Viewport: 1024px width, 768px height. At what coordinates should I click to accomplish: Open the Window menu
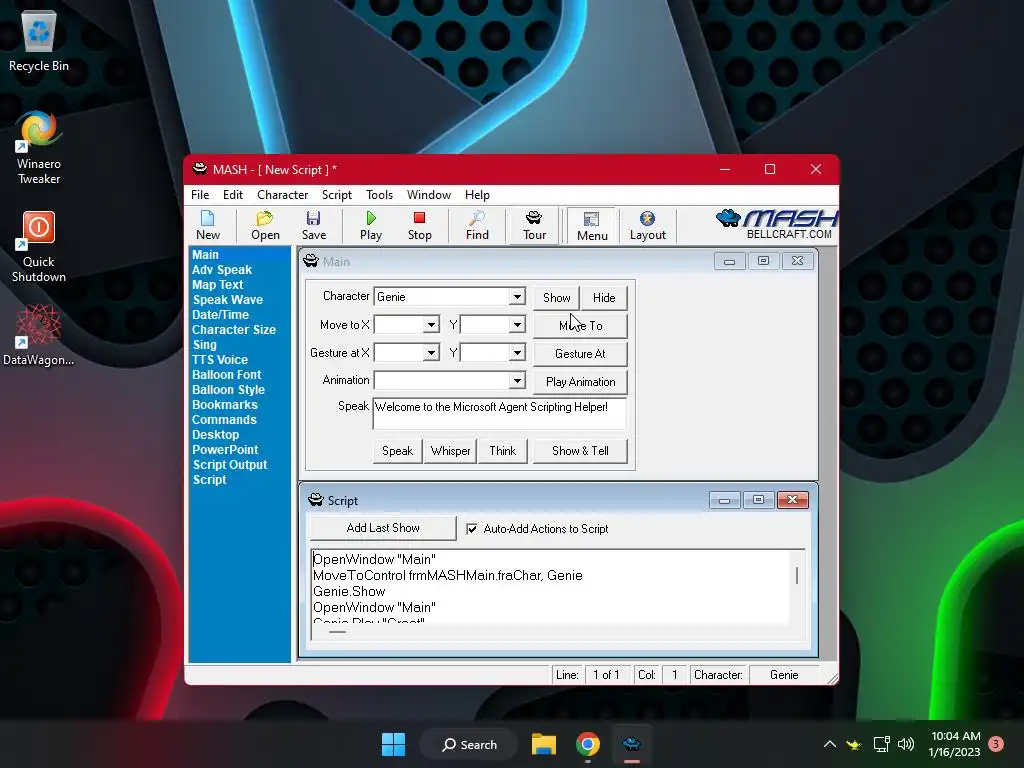tap(428, 195)
